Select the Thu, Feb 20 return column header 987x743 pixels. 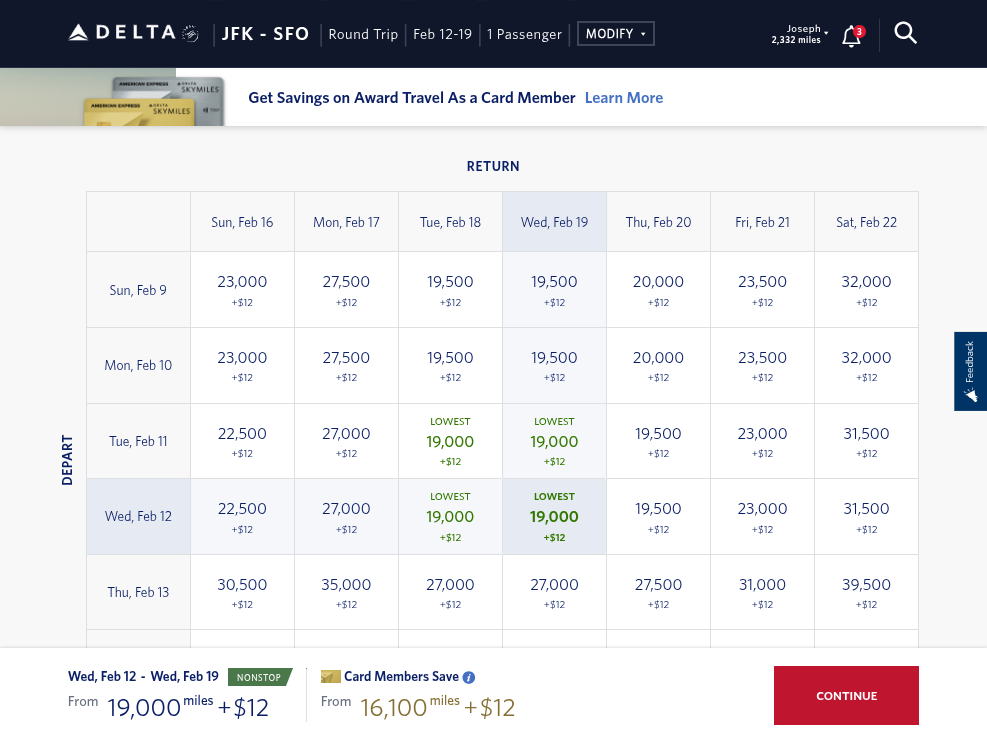pyautogui.click(x=658, y=222)
